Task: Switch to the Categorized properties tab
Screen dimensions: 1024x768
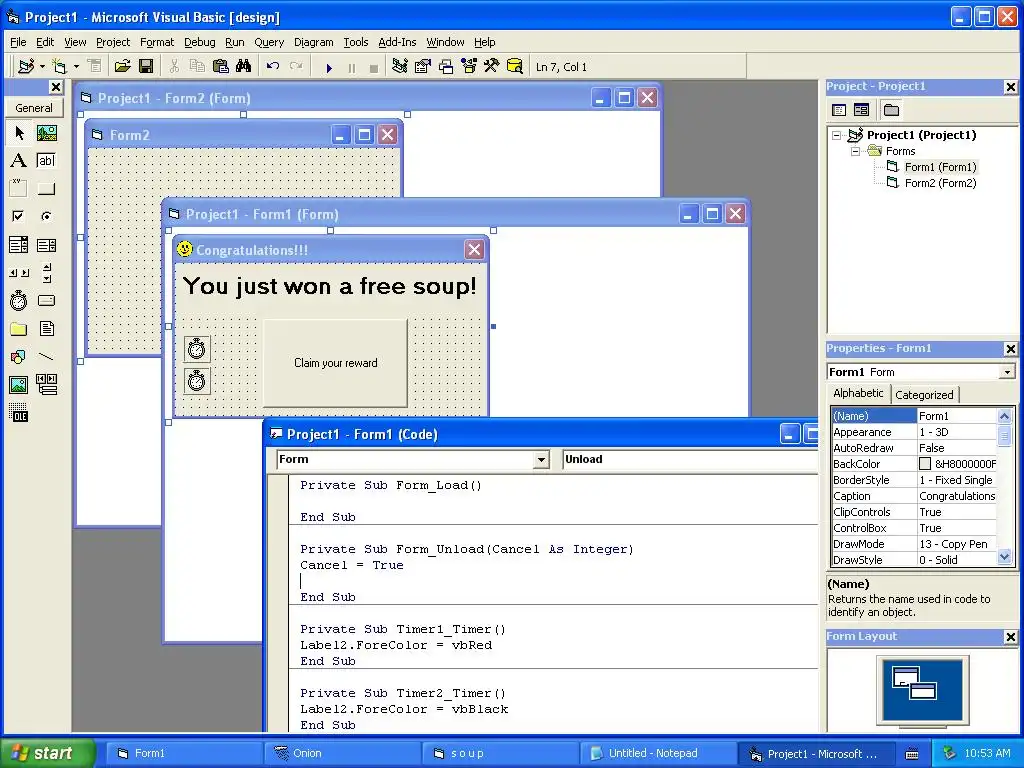Action: pyautogui.click(x=924, y=394)
